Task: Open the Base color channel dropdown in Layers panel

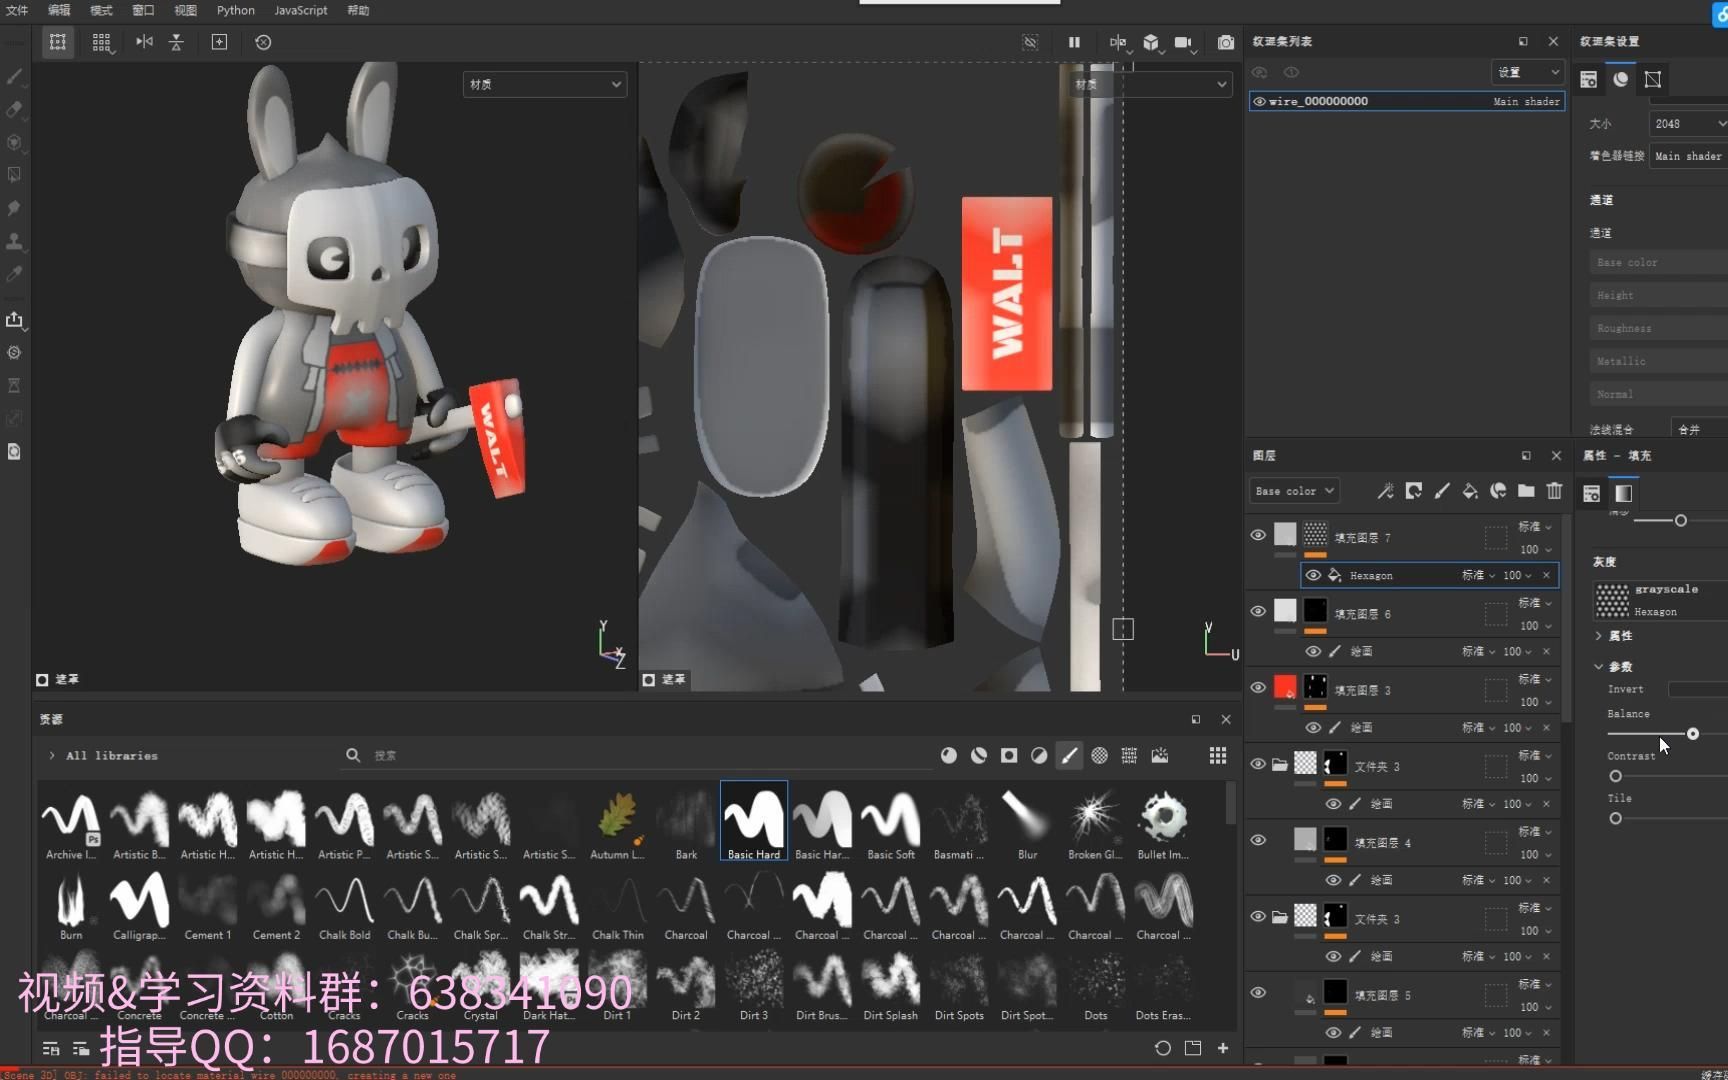Action: coord(1293,490)
